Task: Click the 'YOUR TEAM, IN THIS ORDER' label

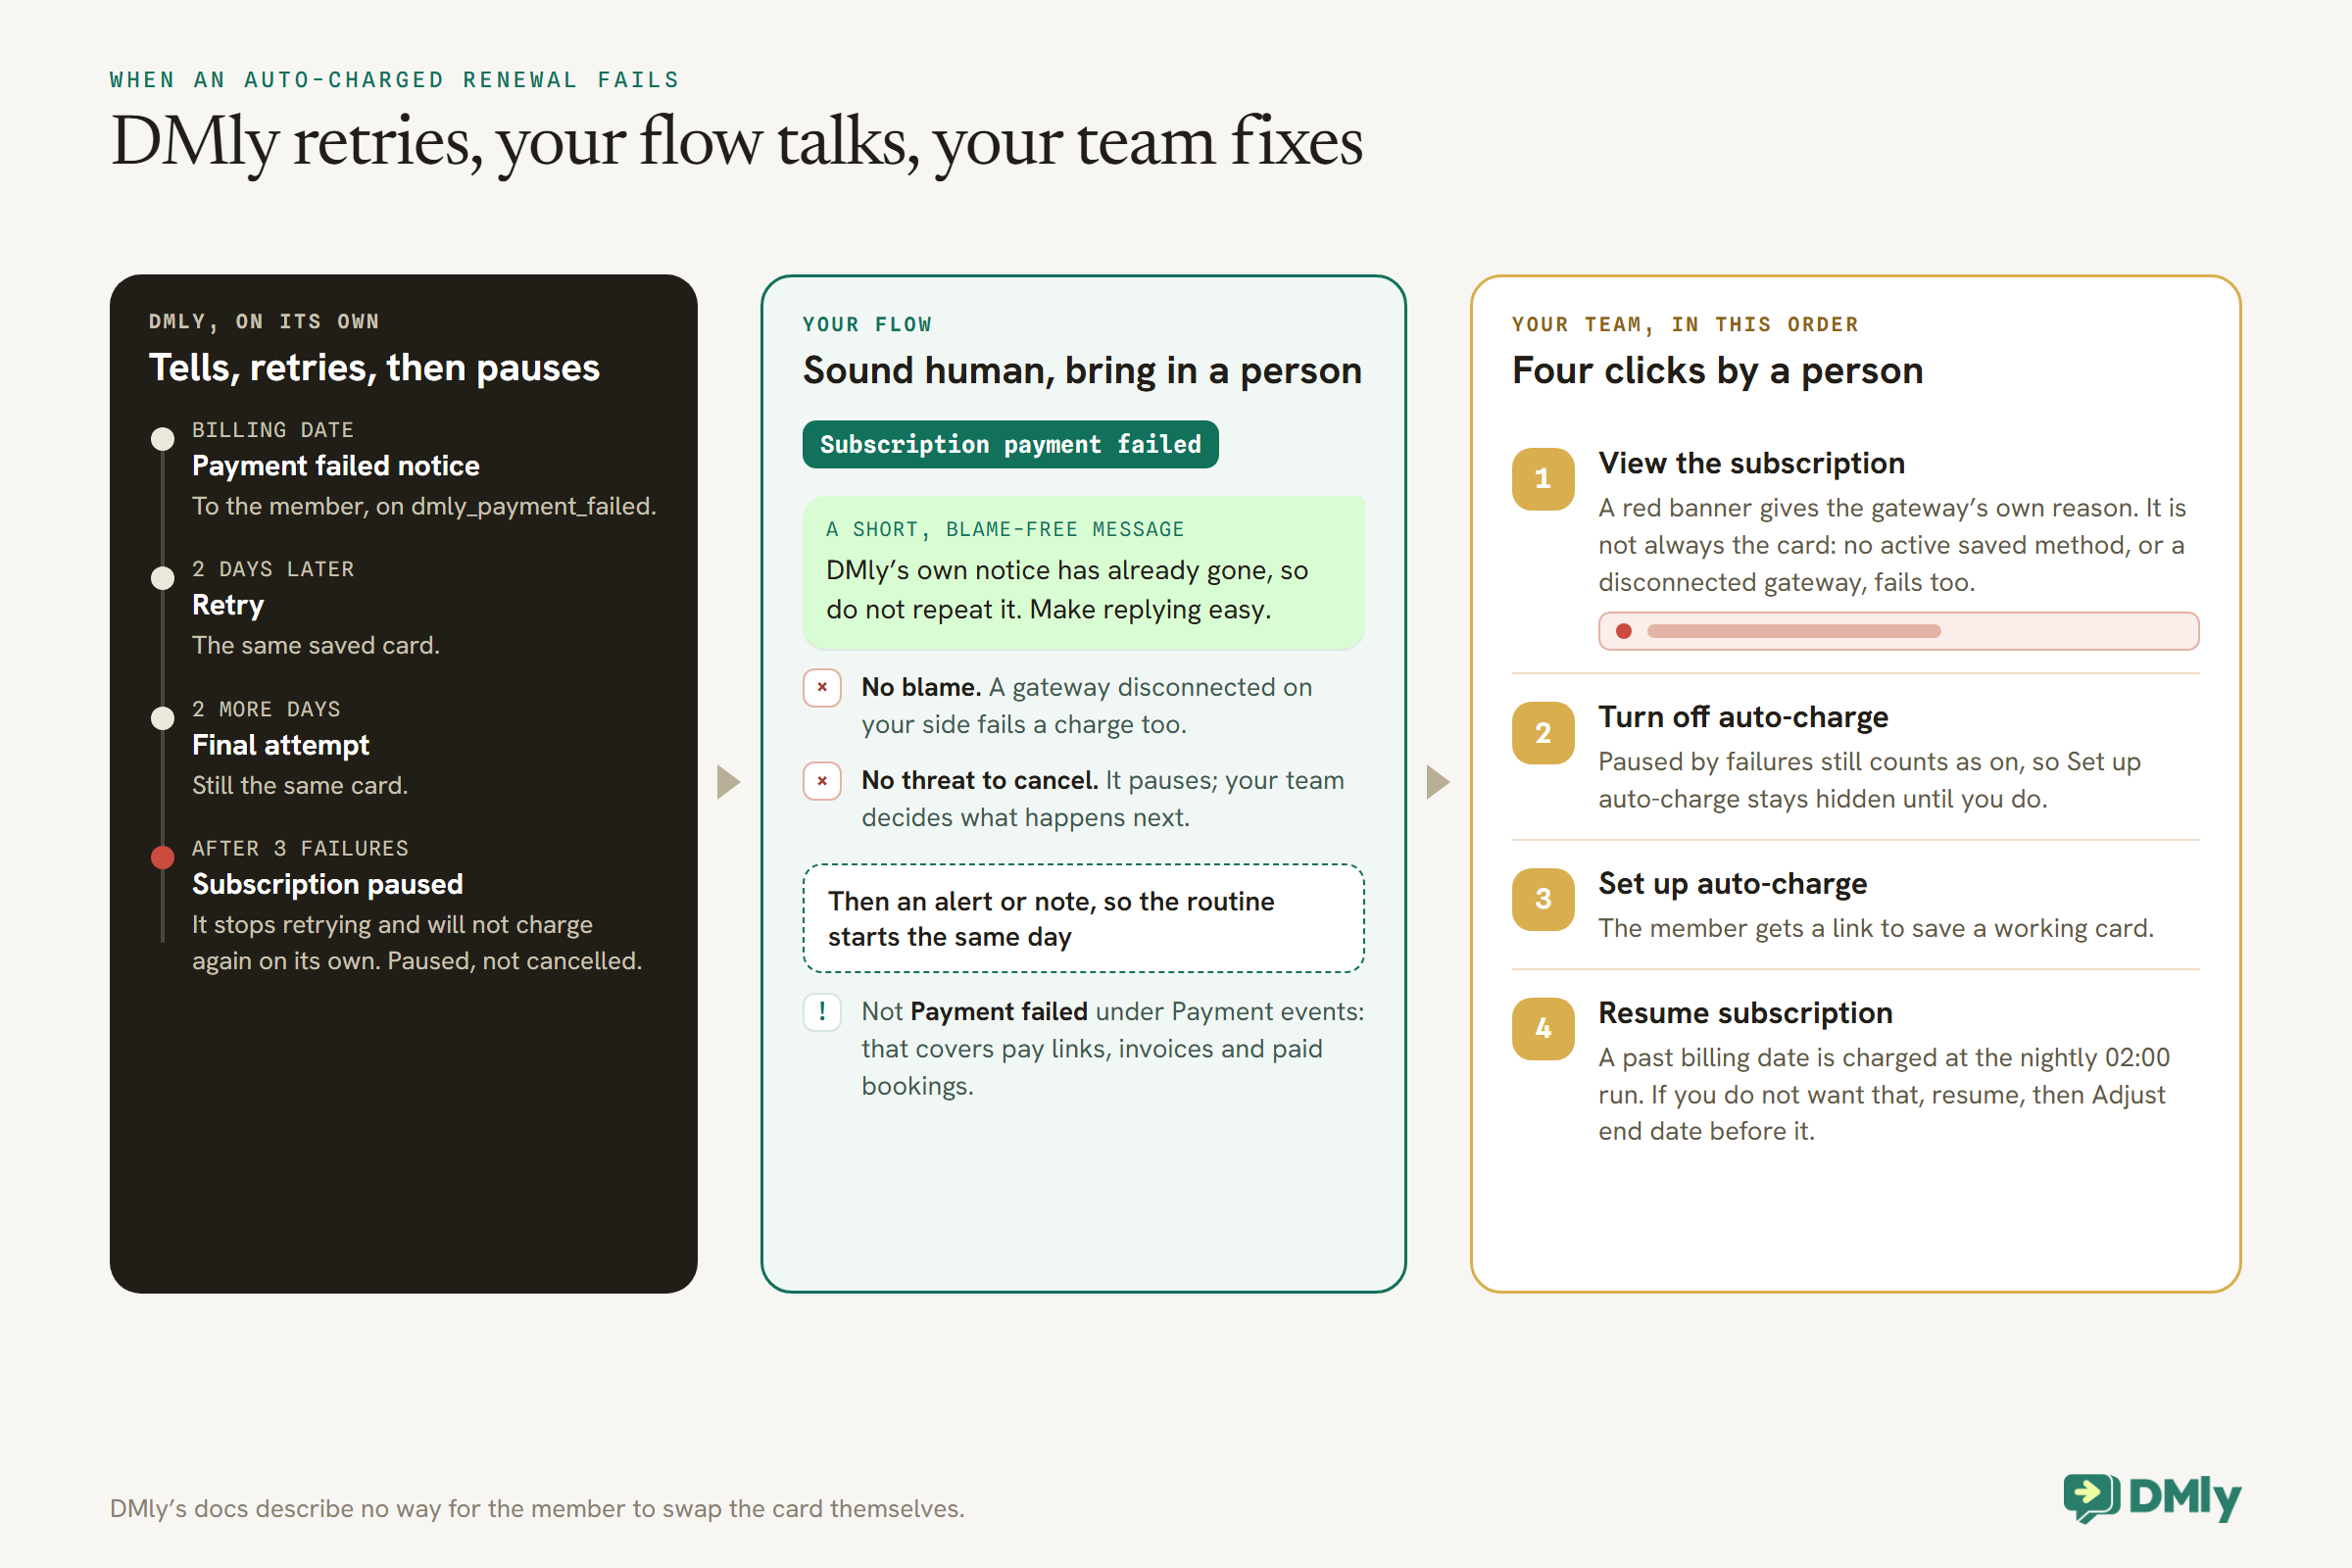Action: point(1685,325)
